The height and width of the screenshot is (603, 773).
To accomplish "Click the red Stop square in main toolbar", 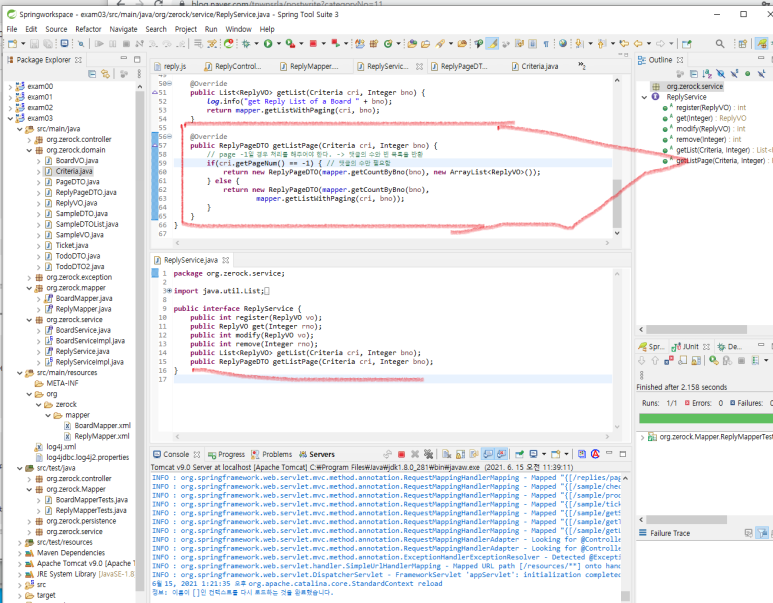I will click(x=313, y=44).
